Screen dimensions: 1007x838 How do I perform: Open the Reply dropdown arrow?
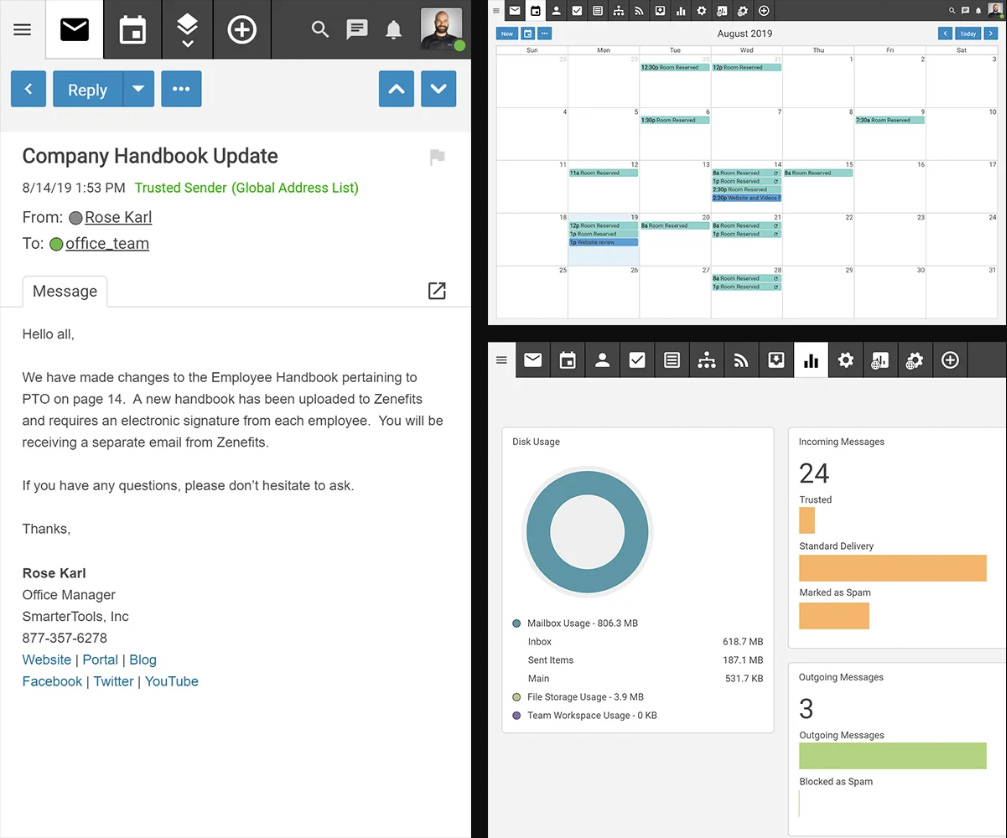point(138,89)
